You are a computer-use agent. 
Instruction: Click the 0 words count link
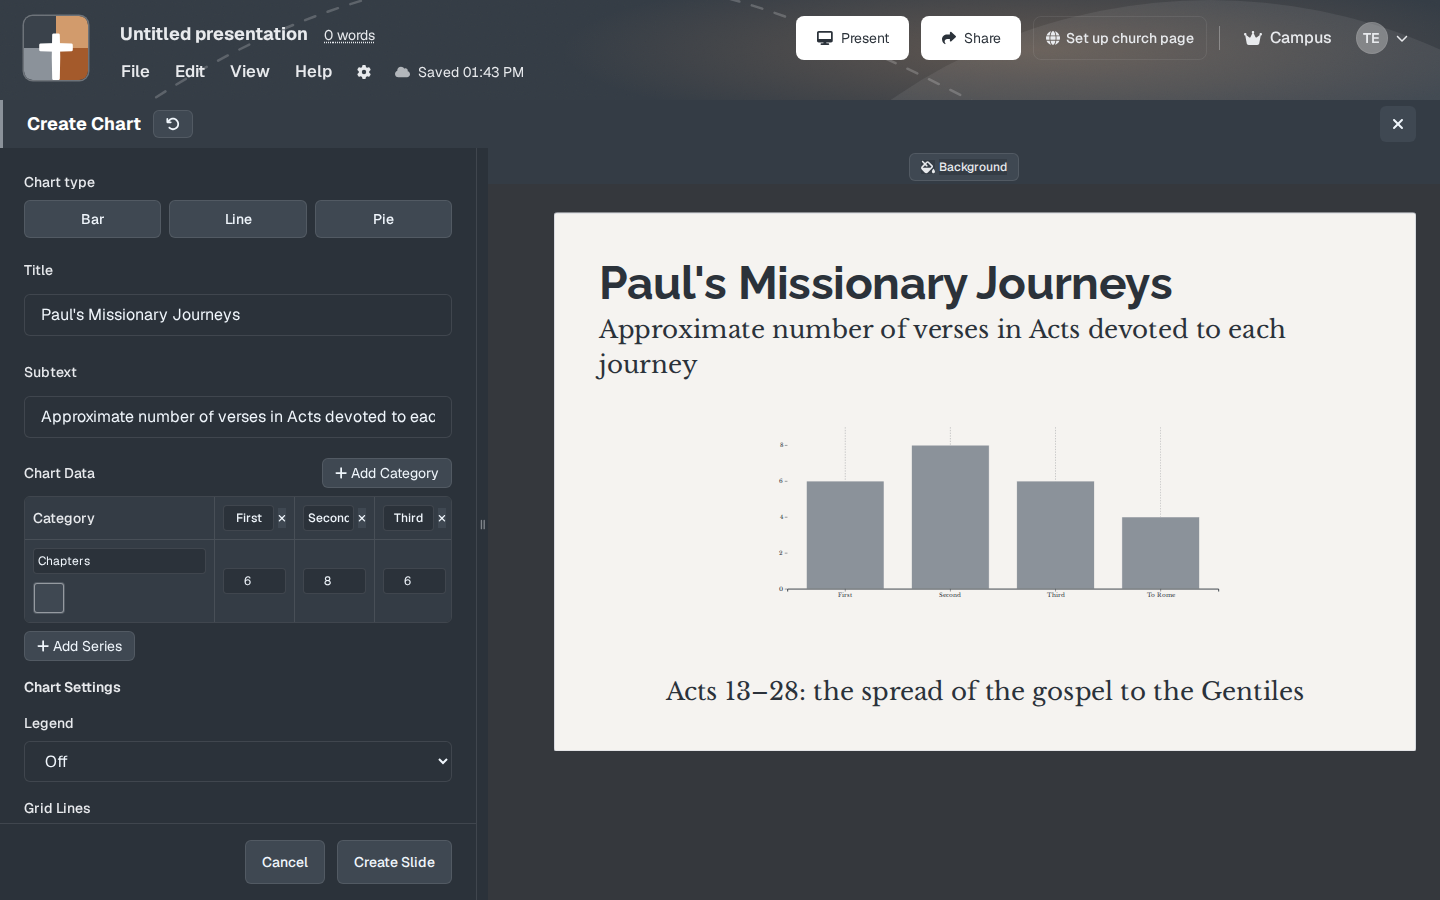point(349,36)
